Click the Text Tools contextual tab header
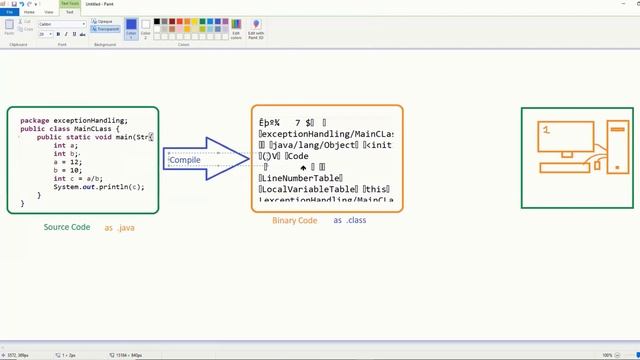 point(70,4)
